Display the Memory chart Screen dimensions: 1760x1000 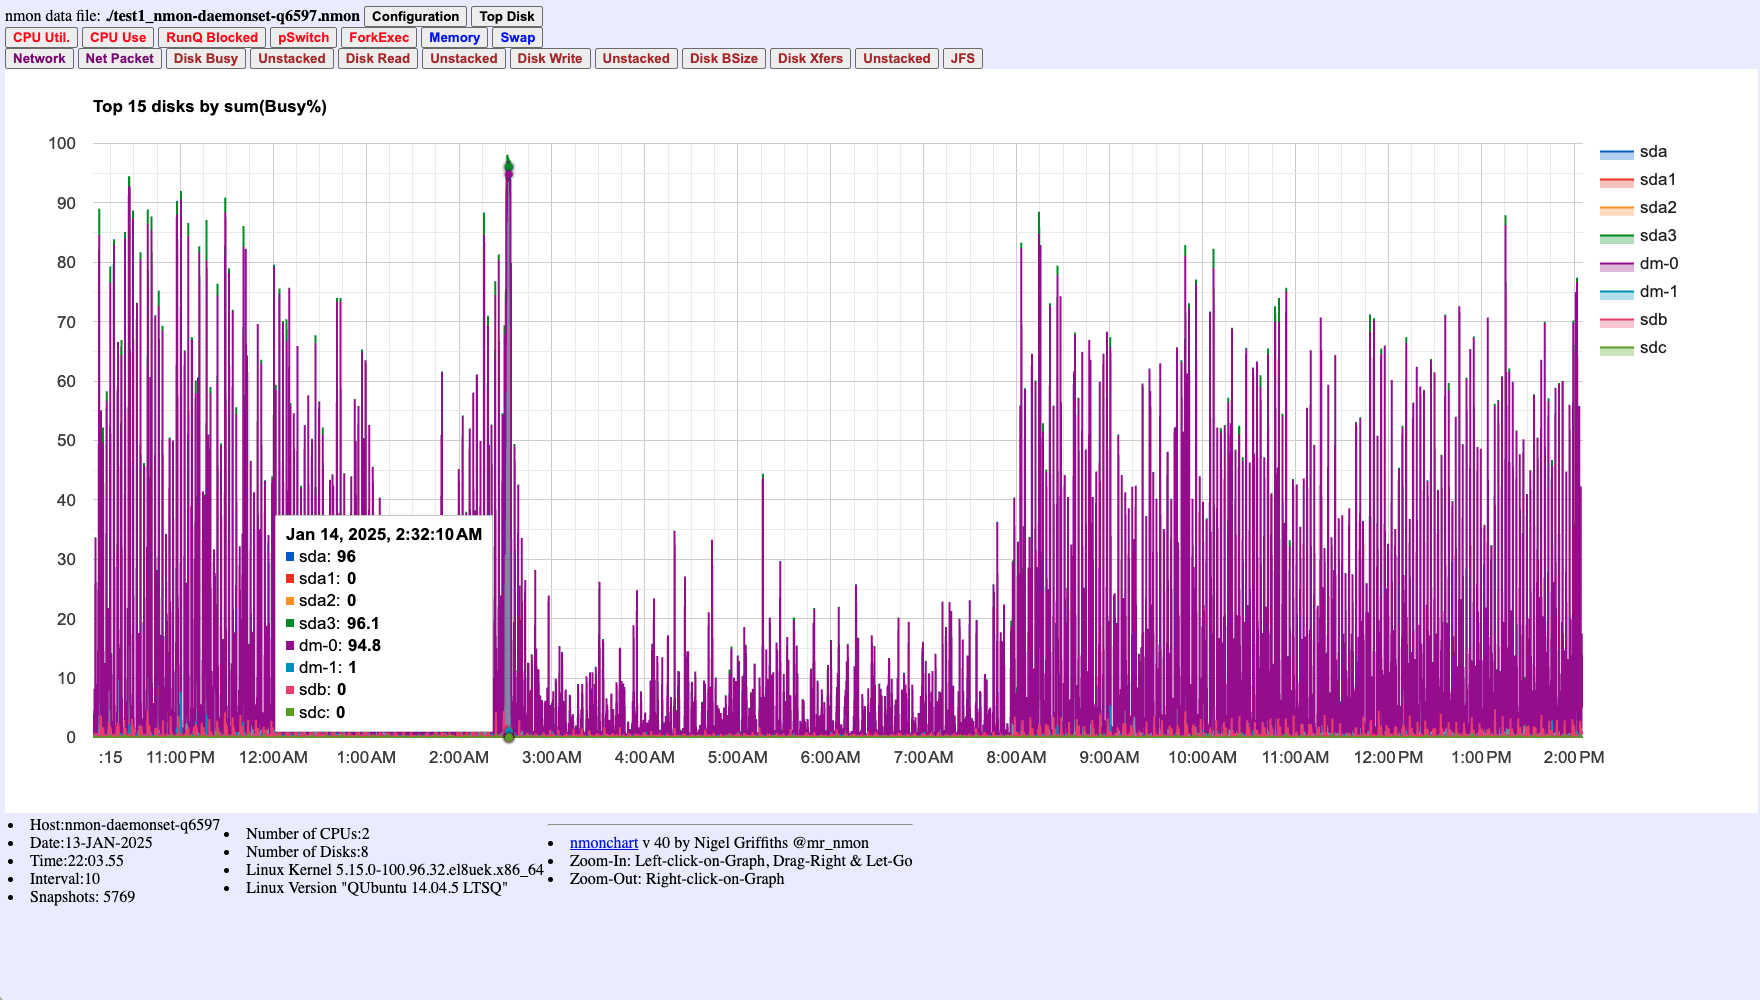[454, 37]
